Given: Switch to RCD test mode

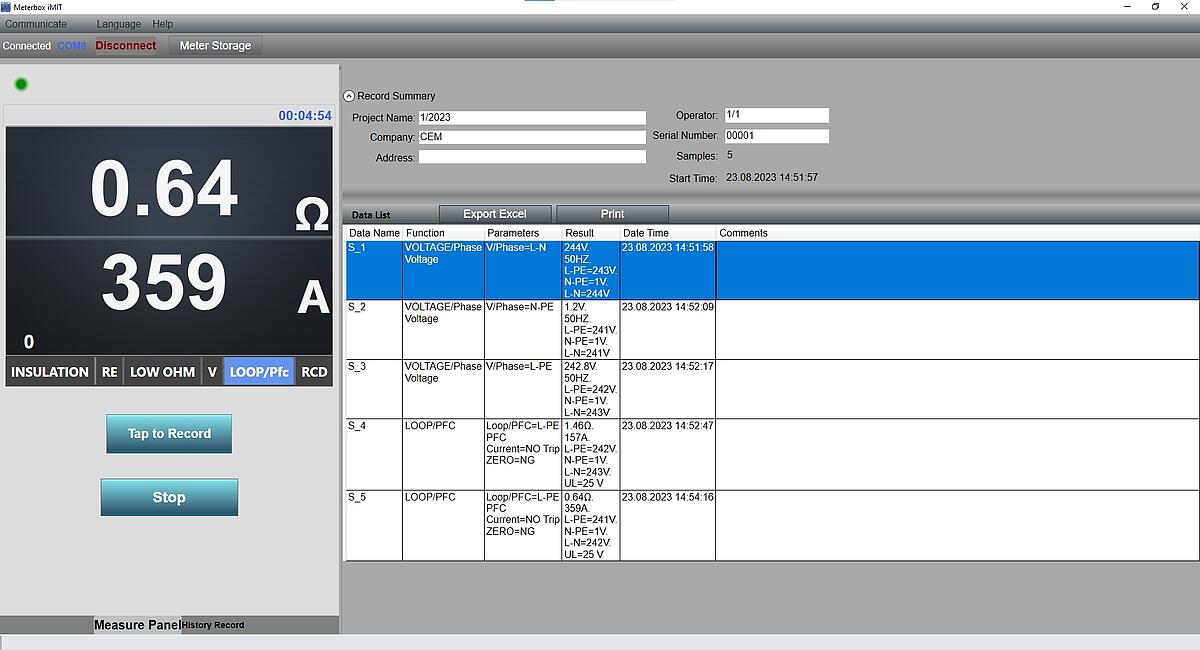Looking at the screenshot, I should pos(314,372).
